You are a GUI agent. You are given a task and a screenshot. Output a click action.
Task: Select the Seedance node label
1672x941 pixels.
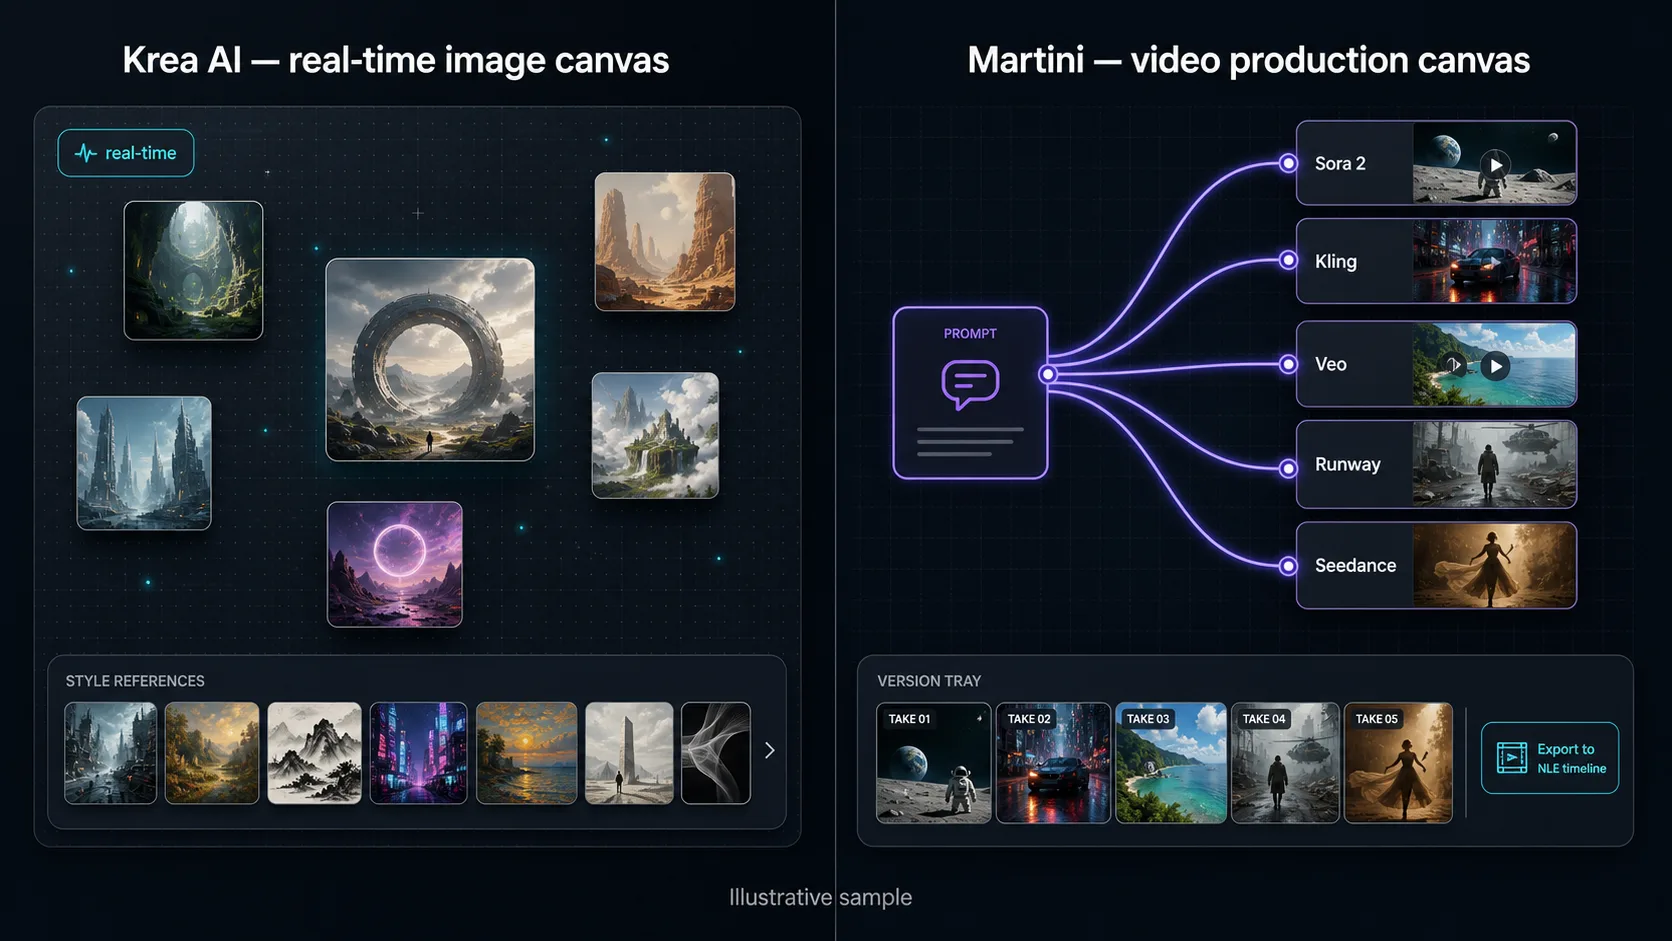point(1355,565)
